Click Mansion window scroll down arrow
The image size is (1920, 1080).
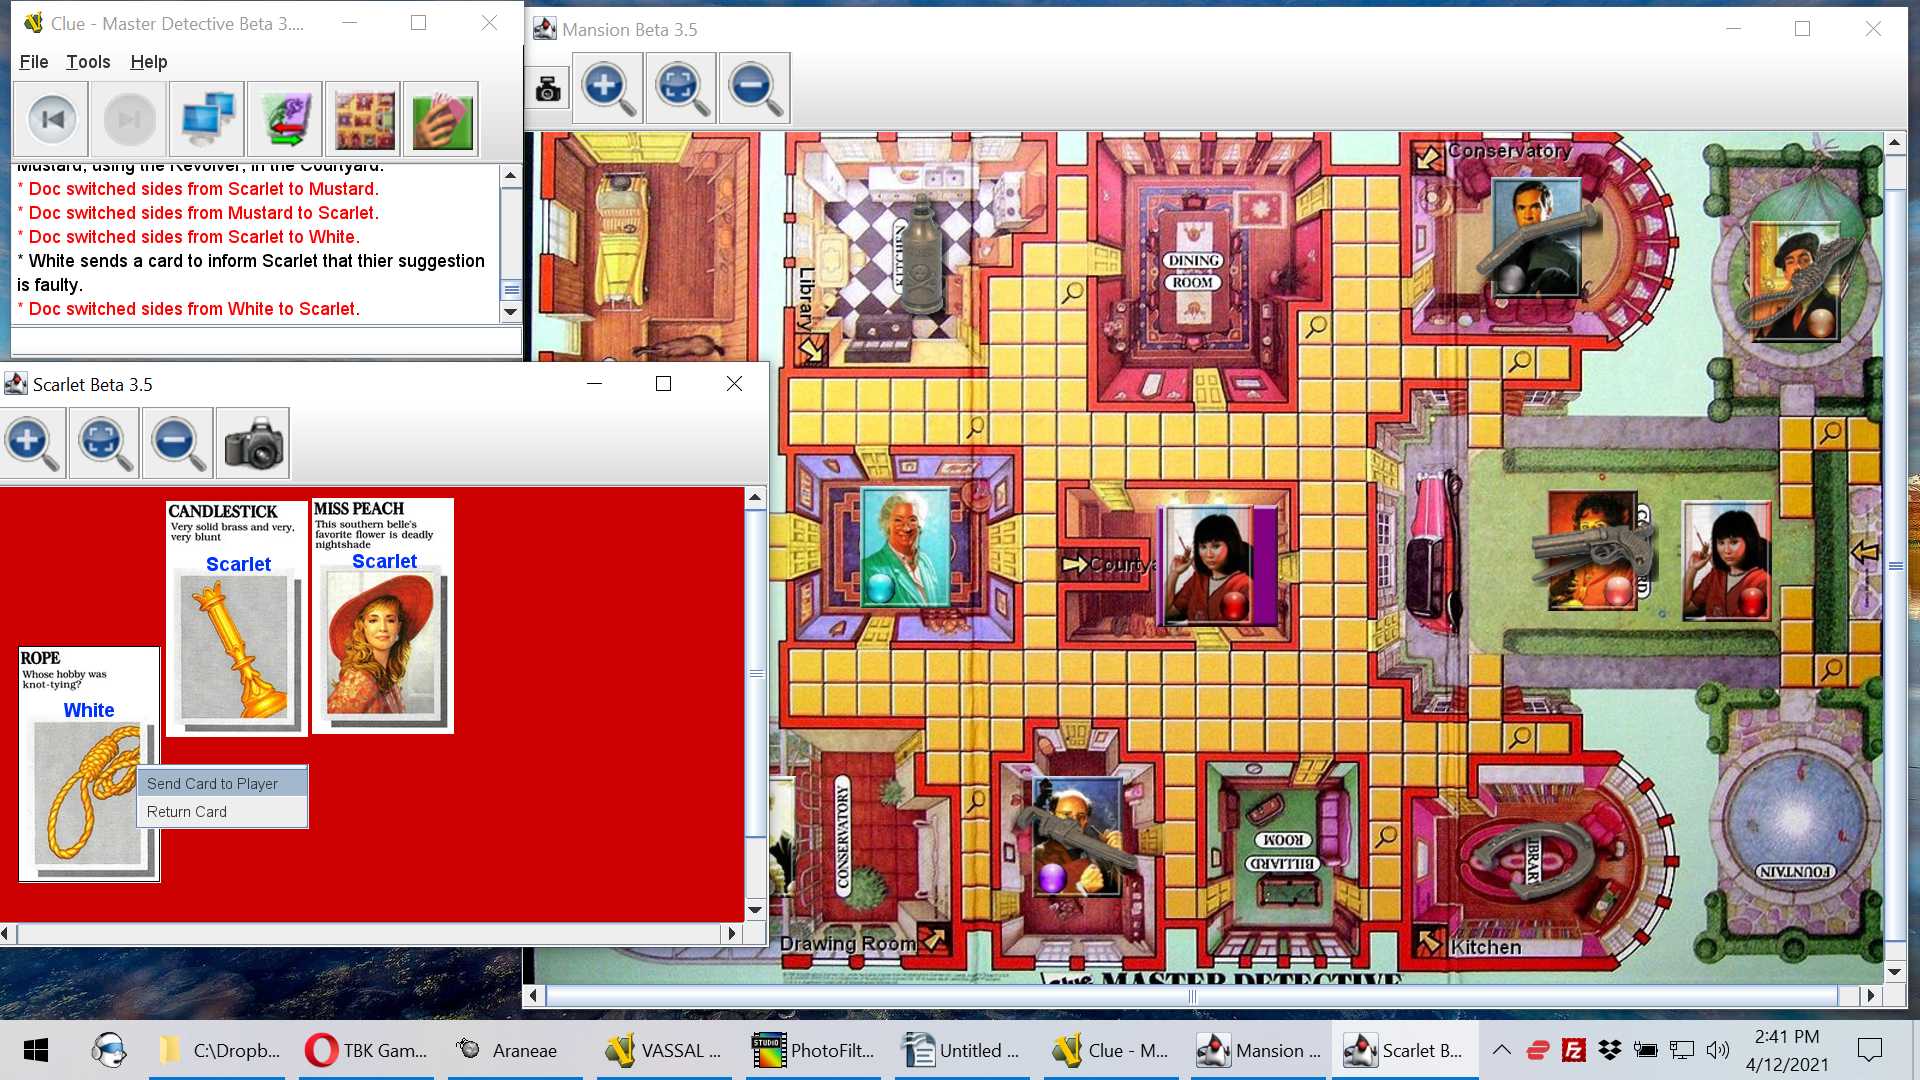point(1894,972)
